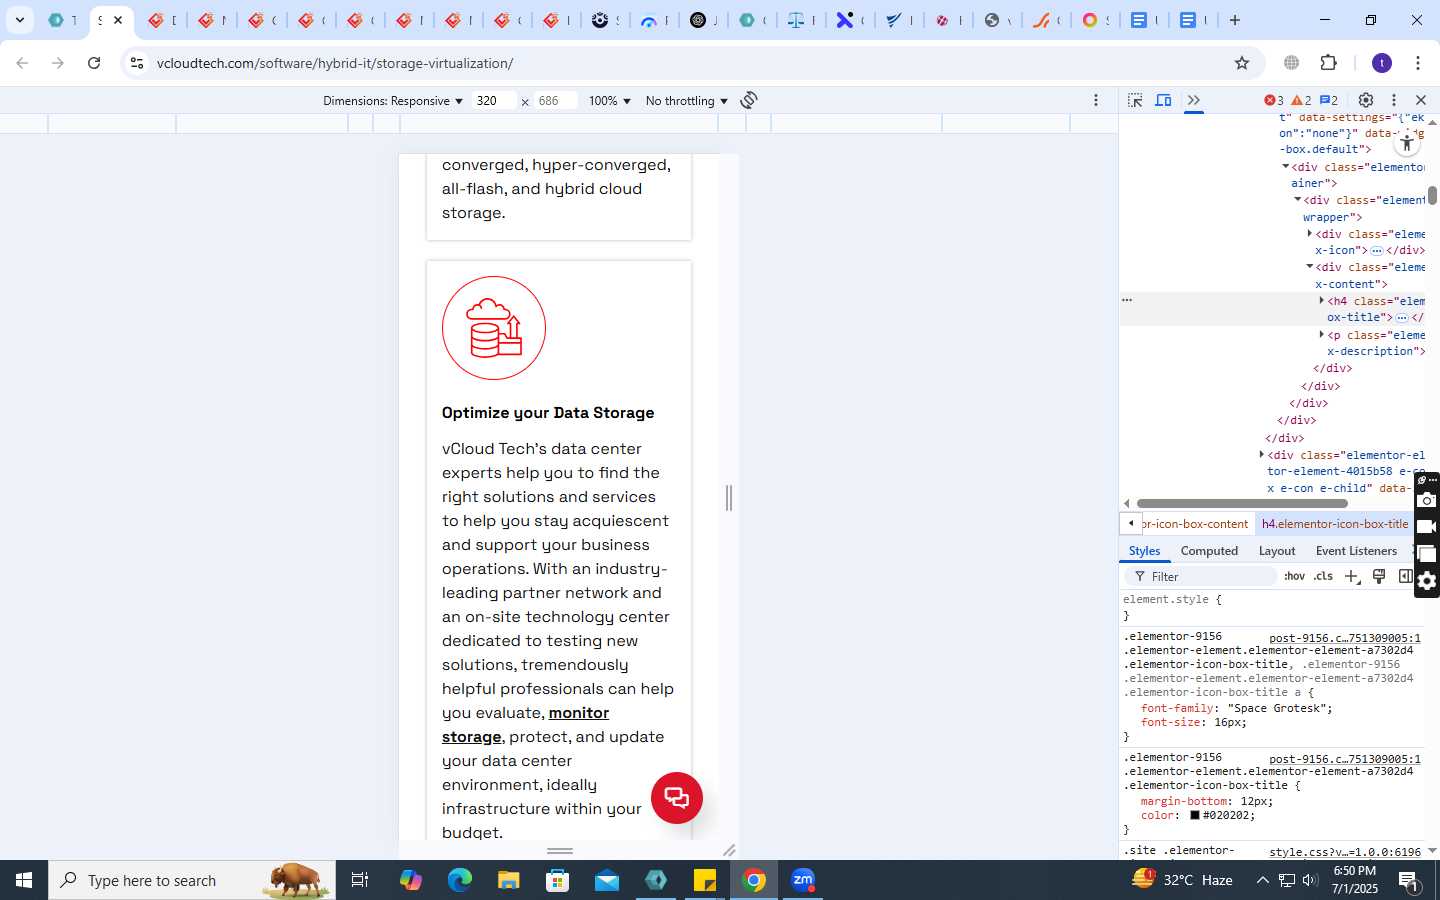Viewport: 1440px width, 900px height.
Task: Click the rotate screen orientation icon
Action: click(748, 100)
